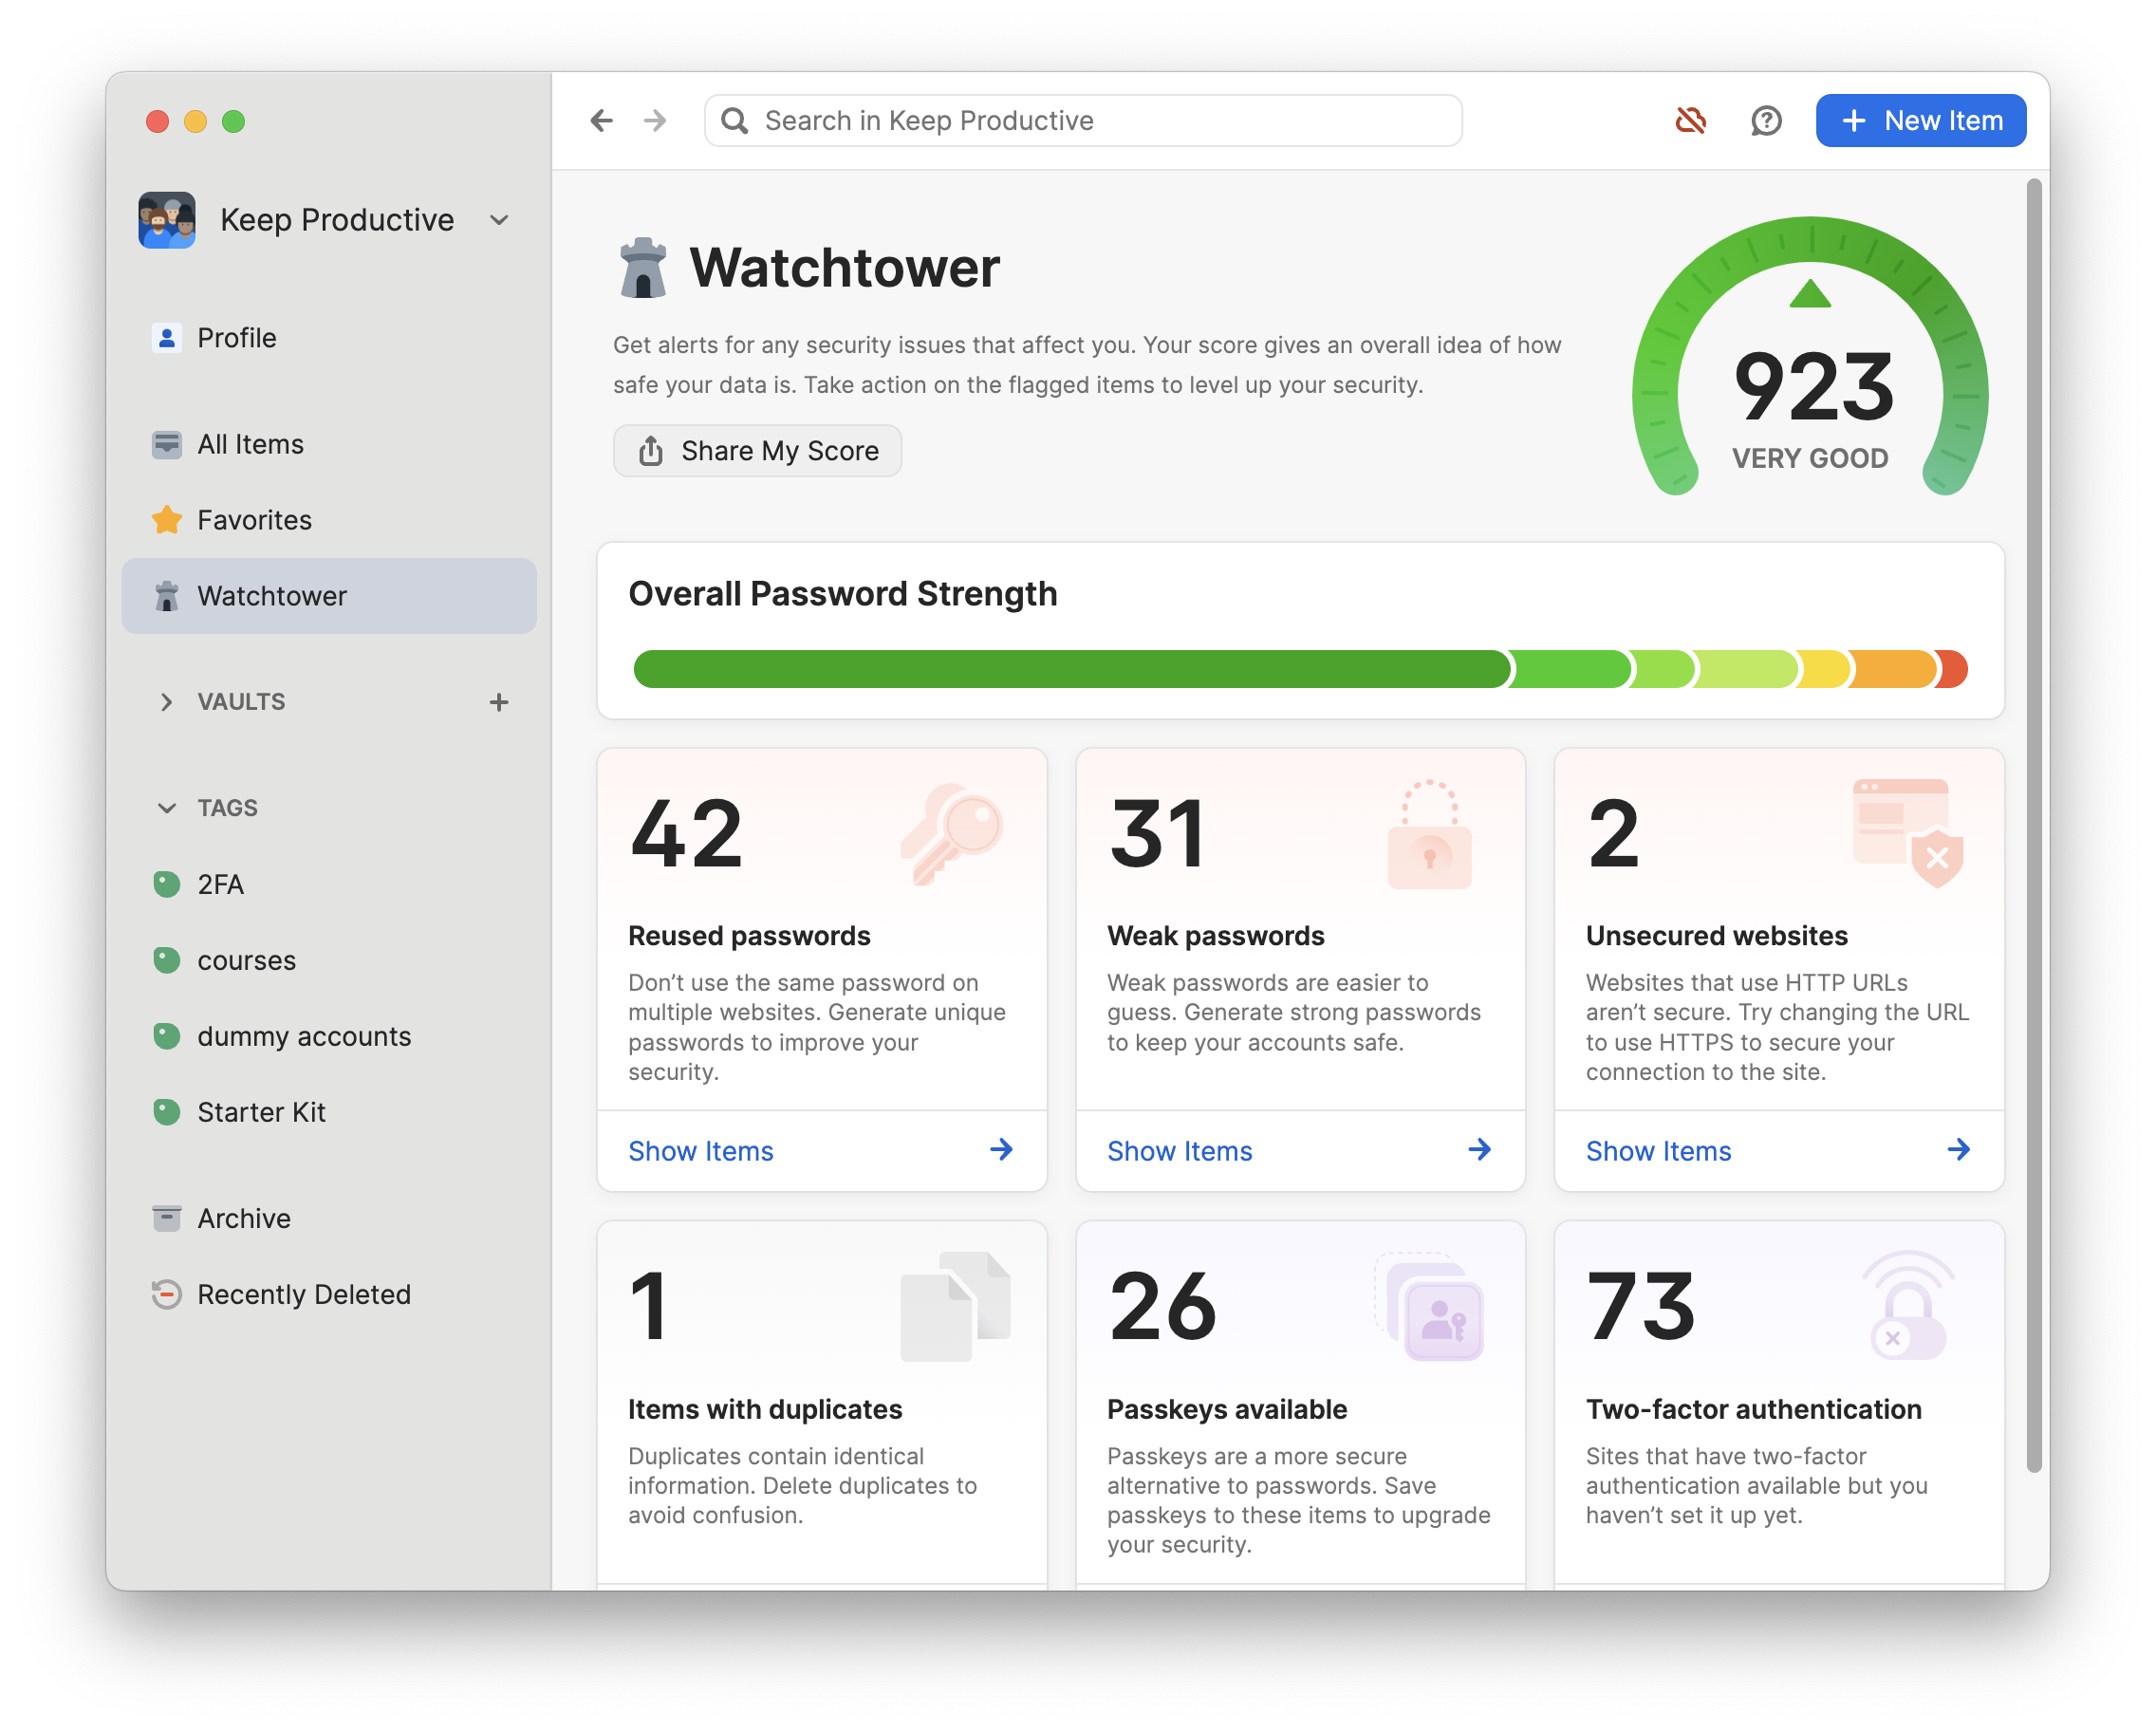This screenshot has height=1731, width=2156.
Task: Click the Recently Deleted icon
Action: point(166,1293)
